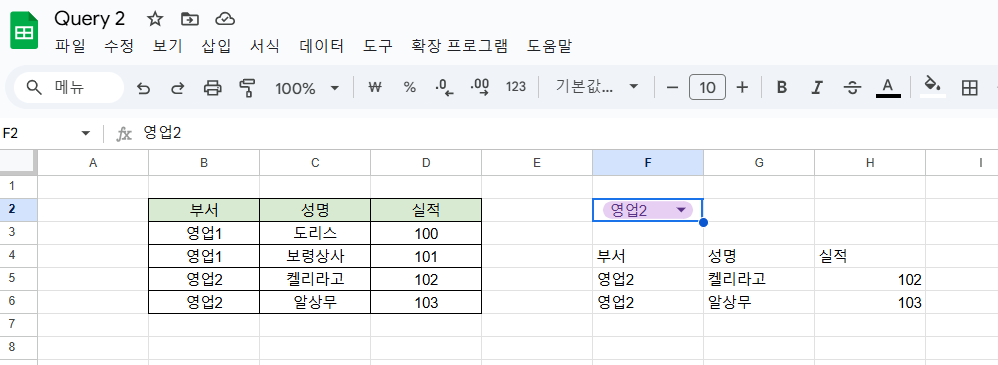Click the undo arrow icon

[144, 88]
